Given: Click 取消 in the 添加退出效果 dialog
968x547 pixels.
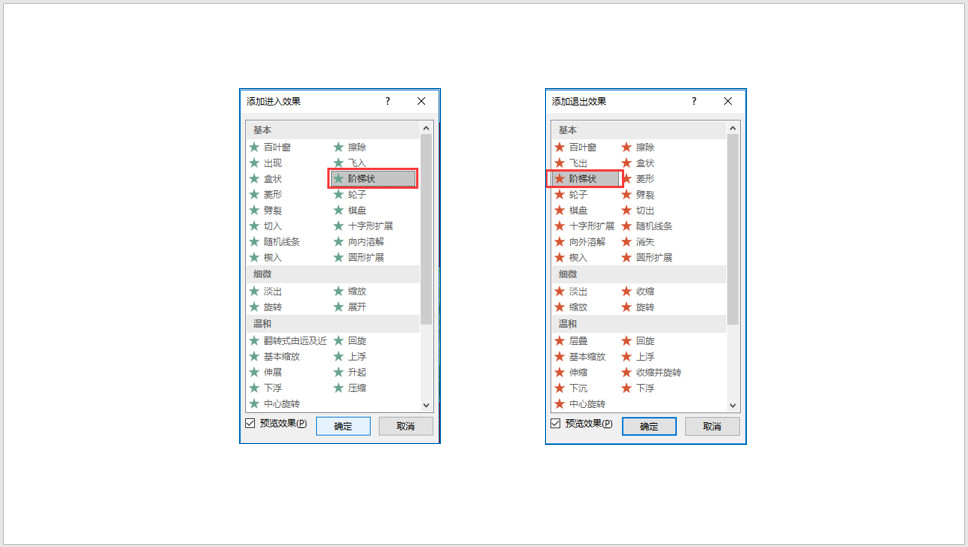Looking at the screenshot, I should coord(712,426).
